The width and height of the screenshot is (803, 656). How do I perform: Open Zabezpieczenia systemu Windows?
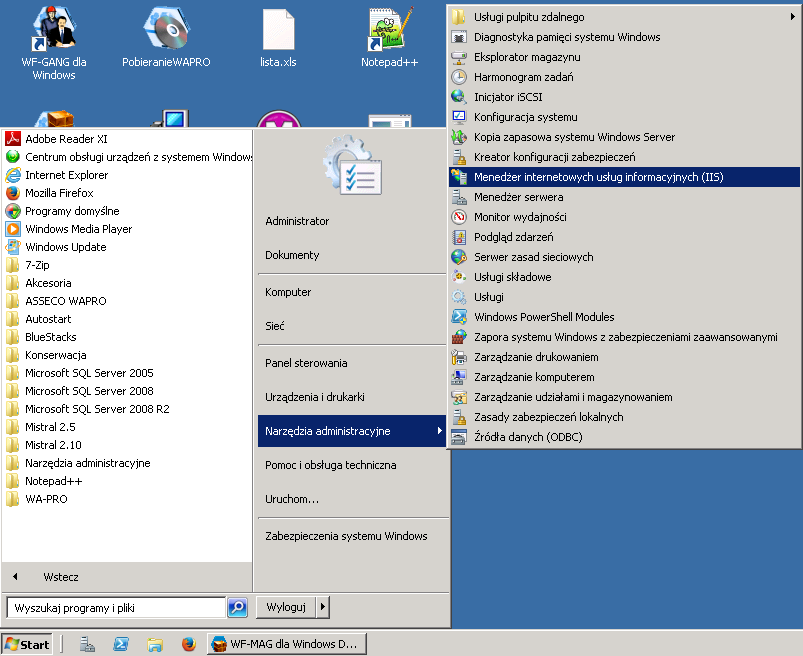pyautogui.click(x=352, y=536)
